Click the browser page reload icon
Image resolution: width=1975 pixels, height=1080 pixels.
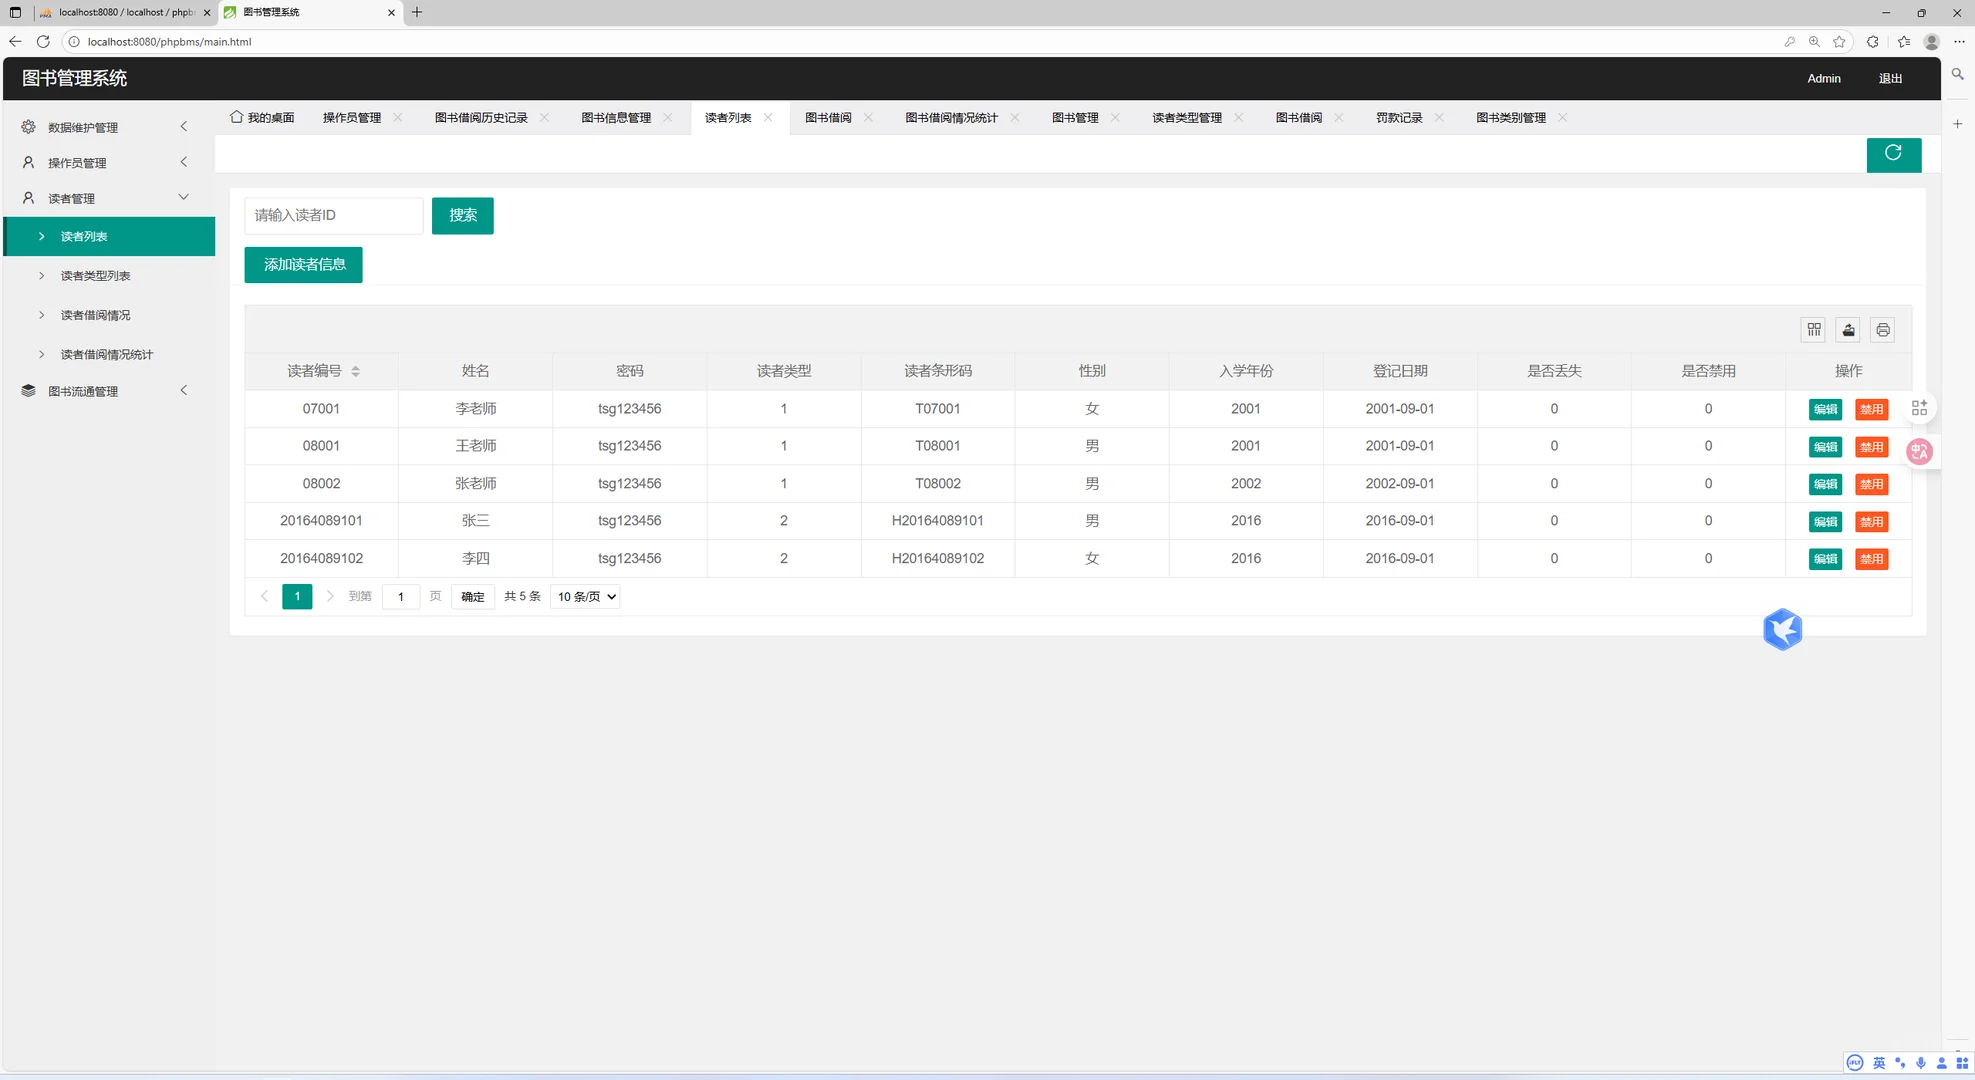tap(43, 42)
